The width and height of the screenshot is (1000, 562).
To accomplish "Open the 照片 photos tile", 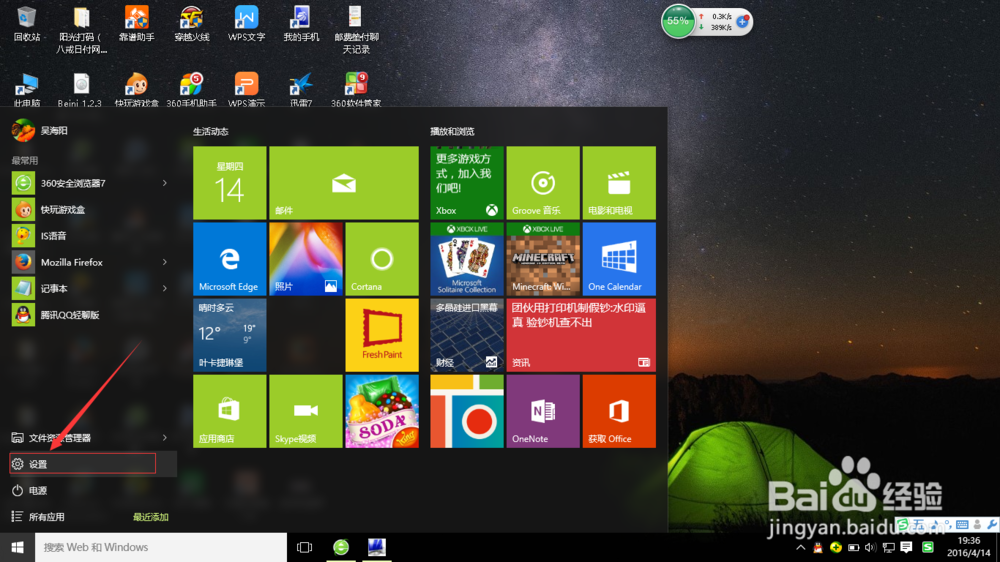I will pyautogui.click(x=305, y=258).
